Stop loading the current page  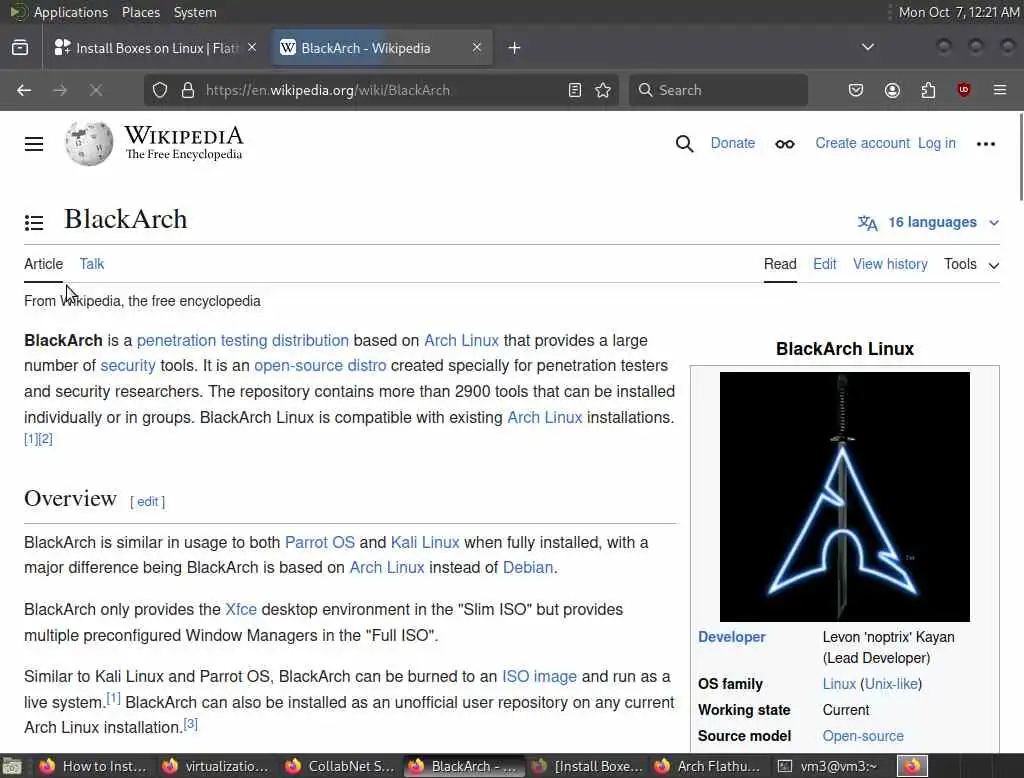click(x=96, y=90)
